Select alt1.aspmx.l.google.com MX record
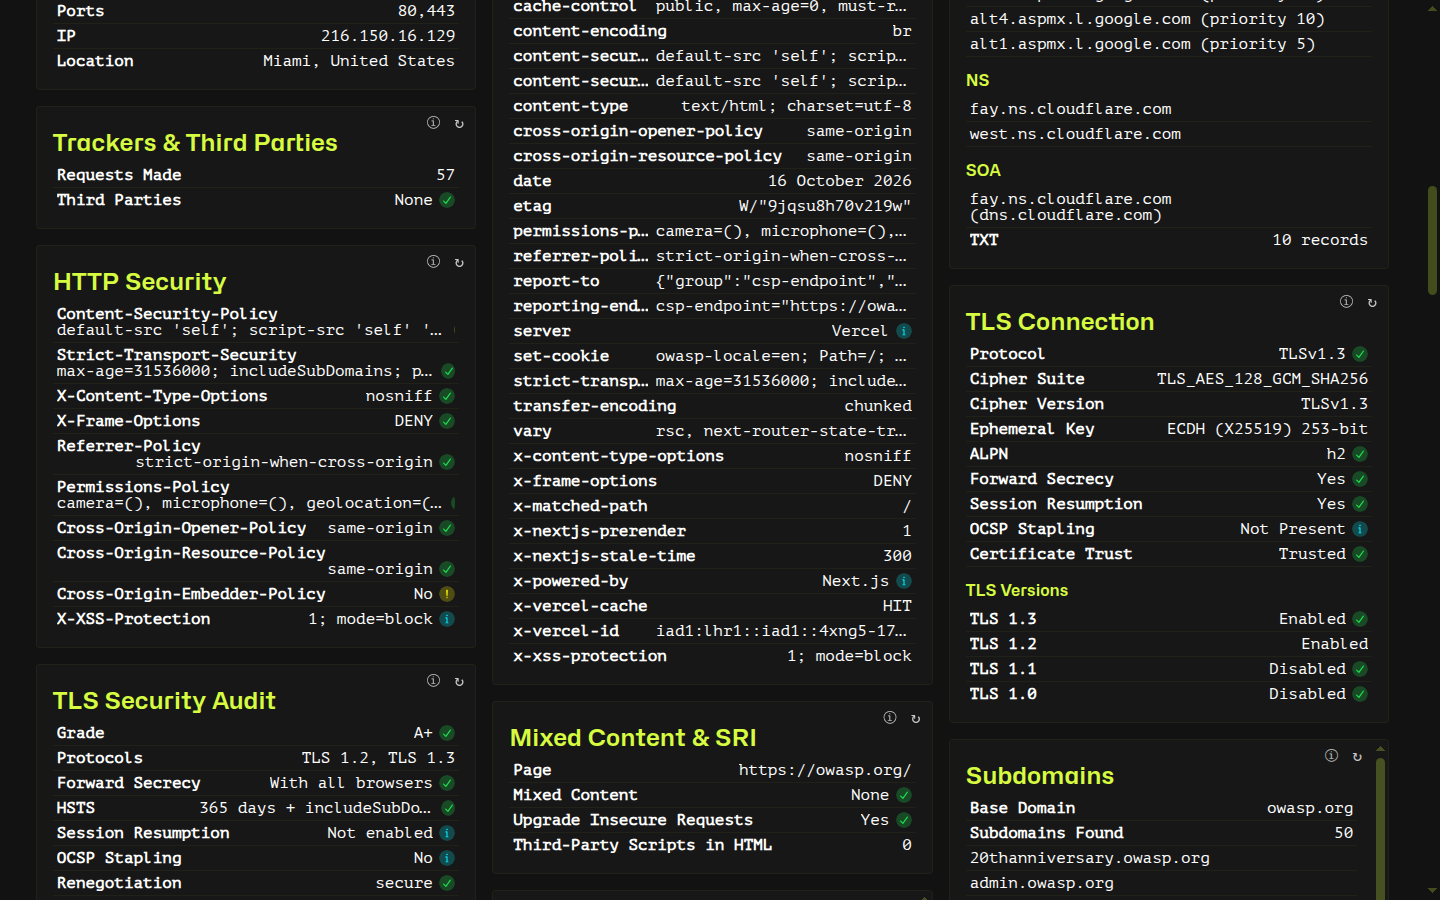 pos(1142,44)
